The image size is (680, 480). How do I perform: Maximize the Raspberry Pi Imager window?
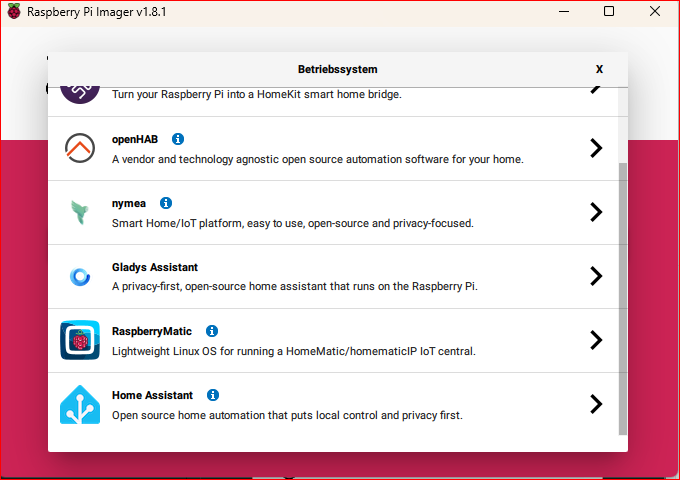(x=609, y=11)
